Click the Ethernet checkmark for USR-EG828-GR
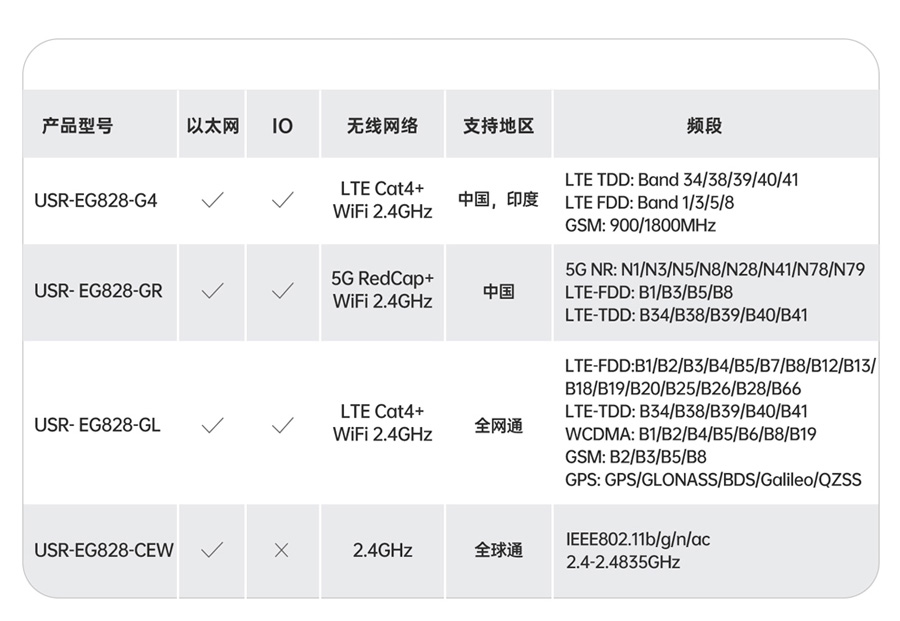Image resolution: width=900 pixels, height=621 pixels. [212, 291]
